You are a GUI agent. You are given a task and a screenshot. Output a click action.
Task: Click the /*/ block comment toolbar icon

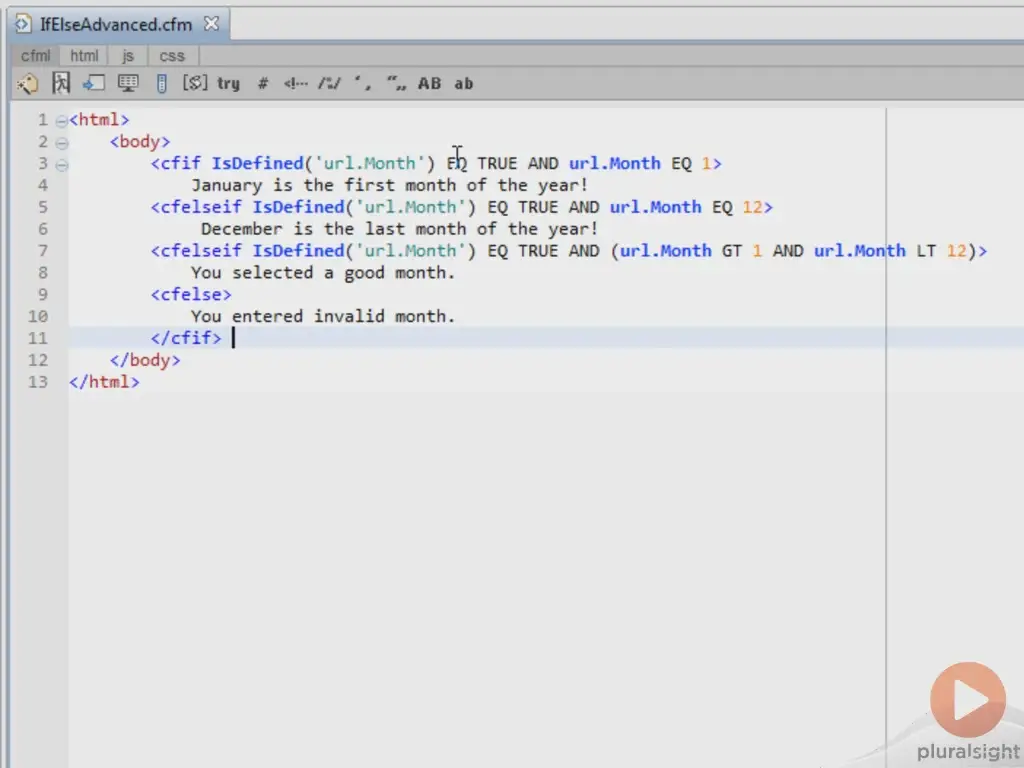click(329, 84)
